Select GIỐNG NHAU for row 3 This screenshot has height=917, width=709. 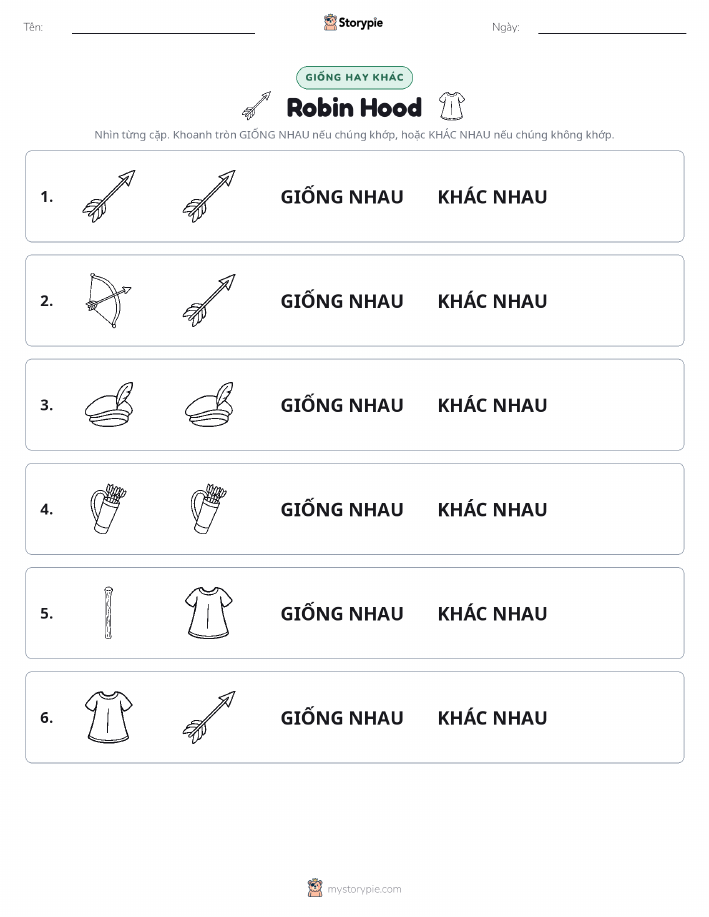point(342,405)
